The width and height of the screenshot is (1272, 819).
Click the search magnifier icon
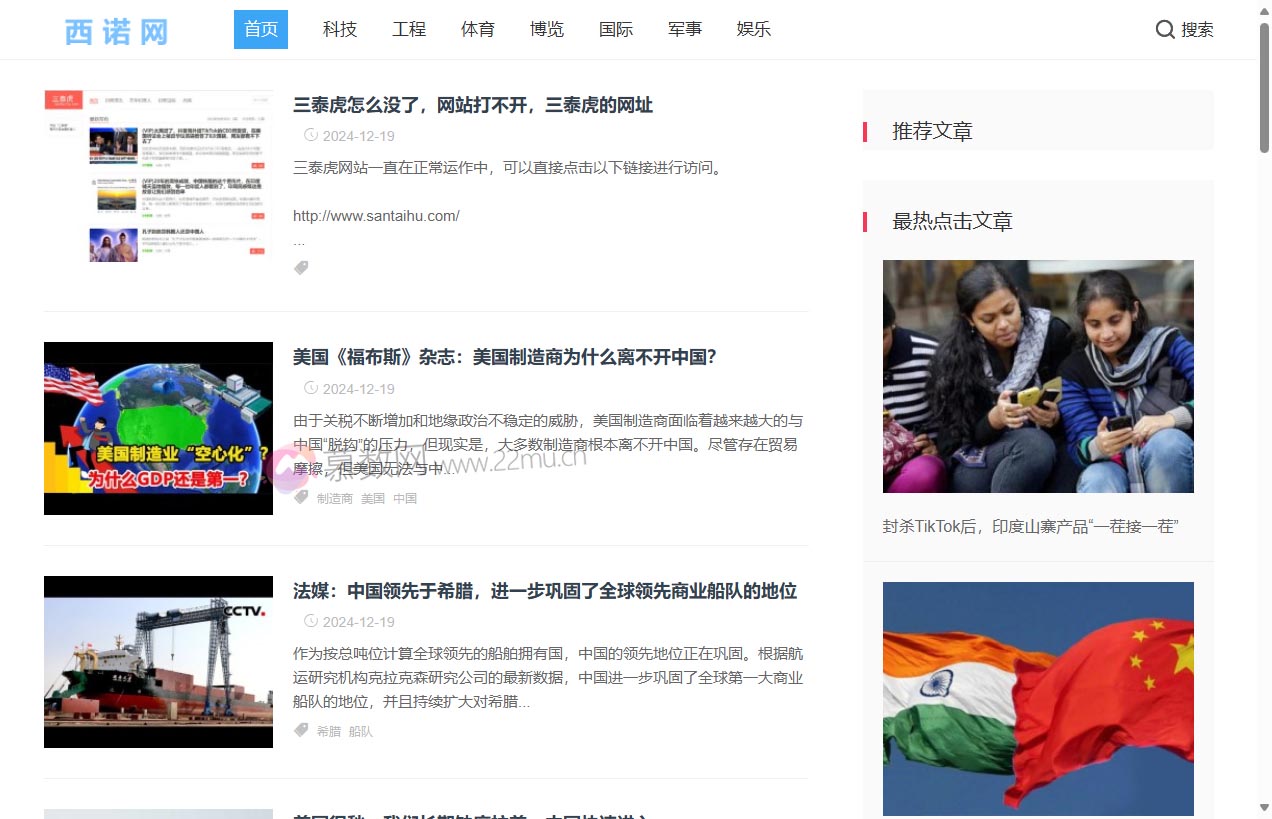(x=1165, y=29)
